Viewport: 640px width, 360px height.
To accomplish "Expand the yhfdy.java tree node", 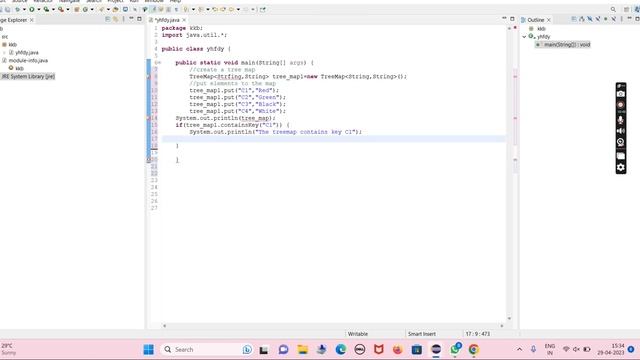I will point(4,53).
